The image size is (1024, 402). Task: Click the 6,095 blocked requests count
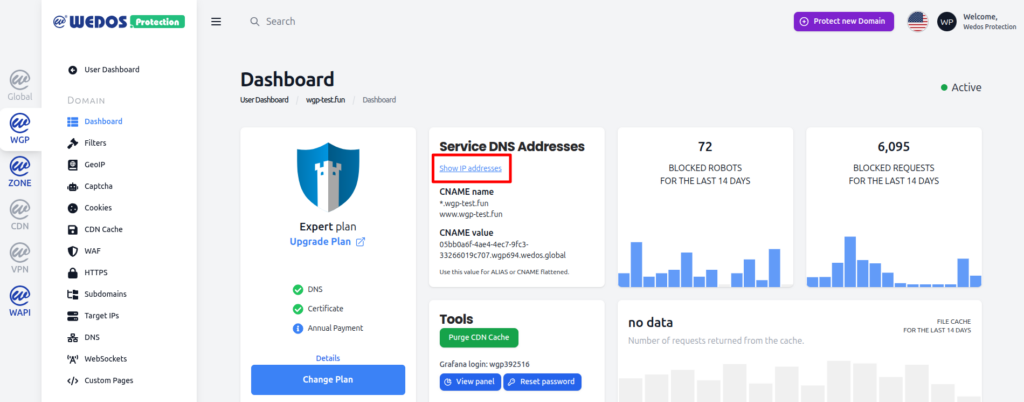894,147
